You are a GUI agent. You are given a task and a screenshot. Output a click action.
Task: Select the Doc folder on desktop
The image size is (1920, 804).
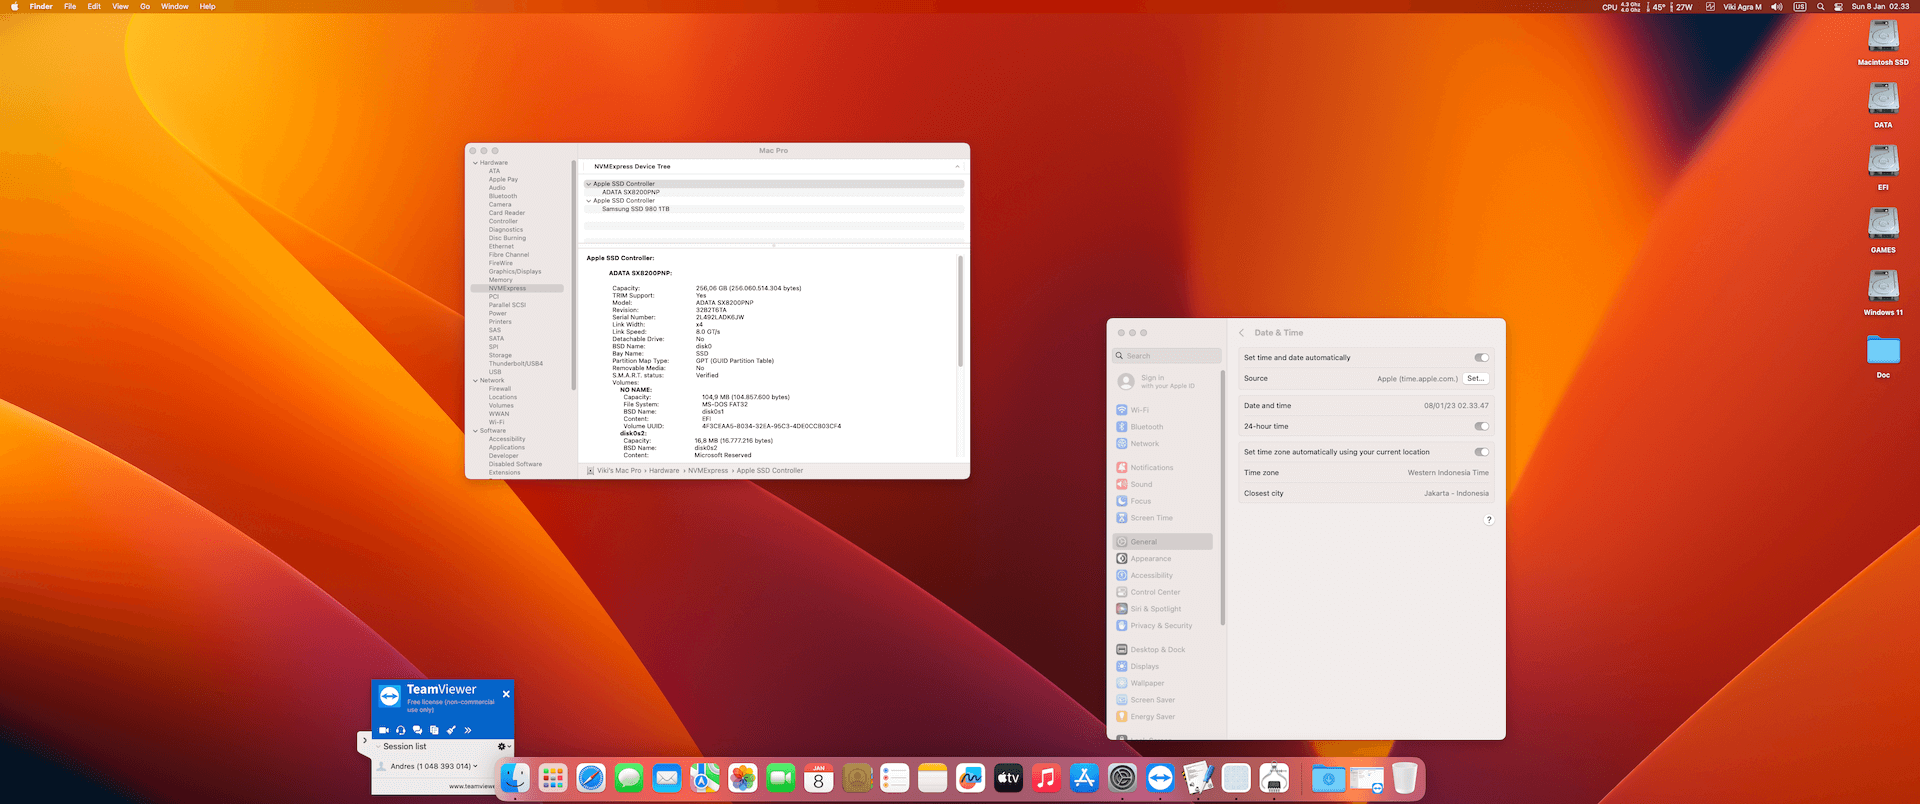click(x=1883, y=356)
